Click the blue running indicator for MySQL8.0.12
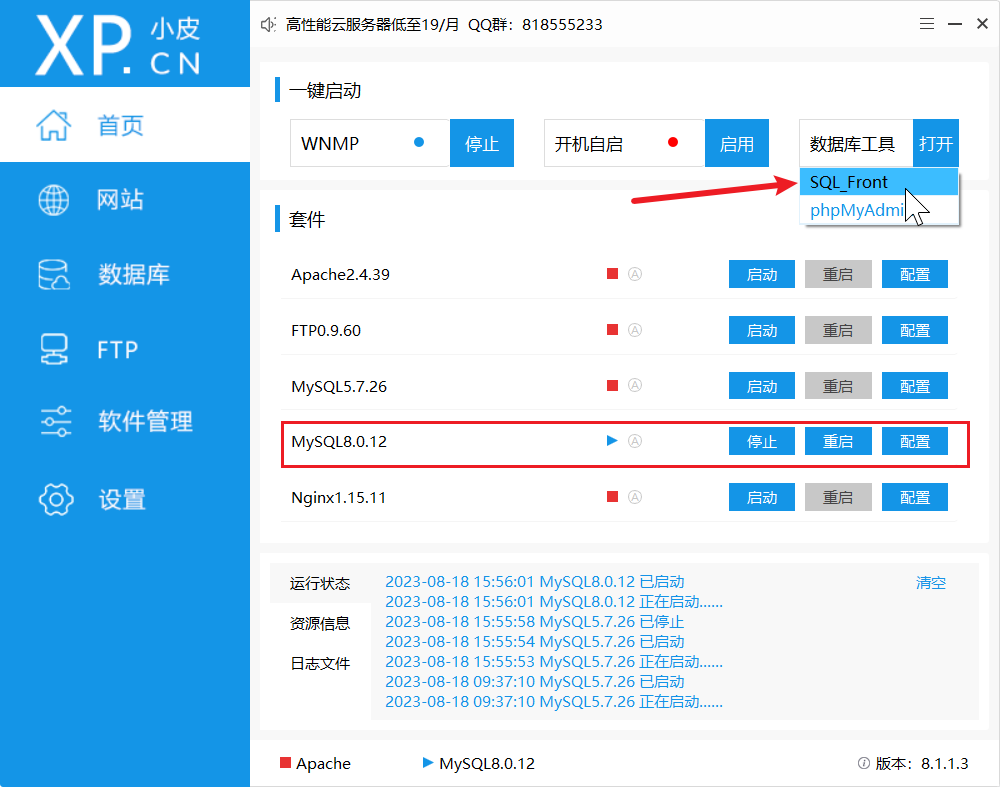1000x787 pixels. tap(612, 441)
